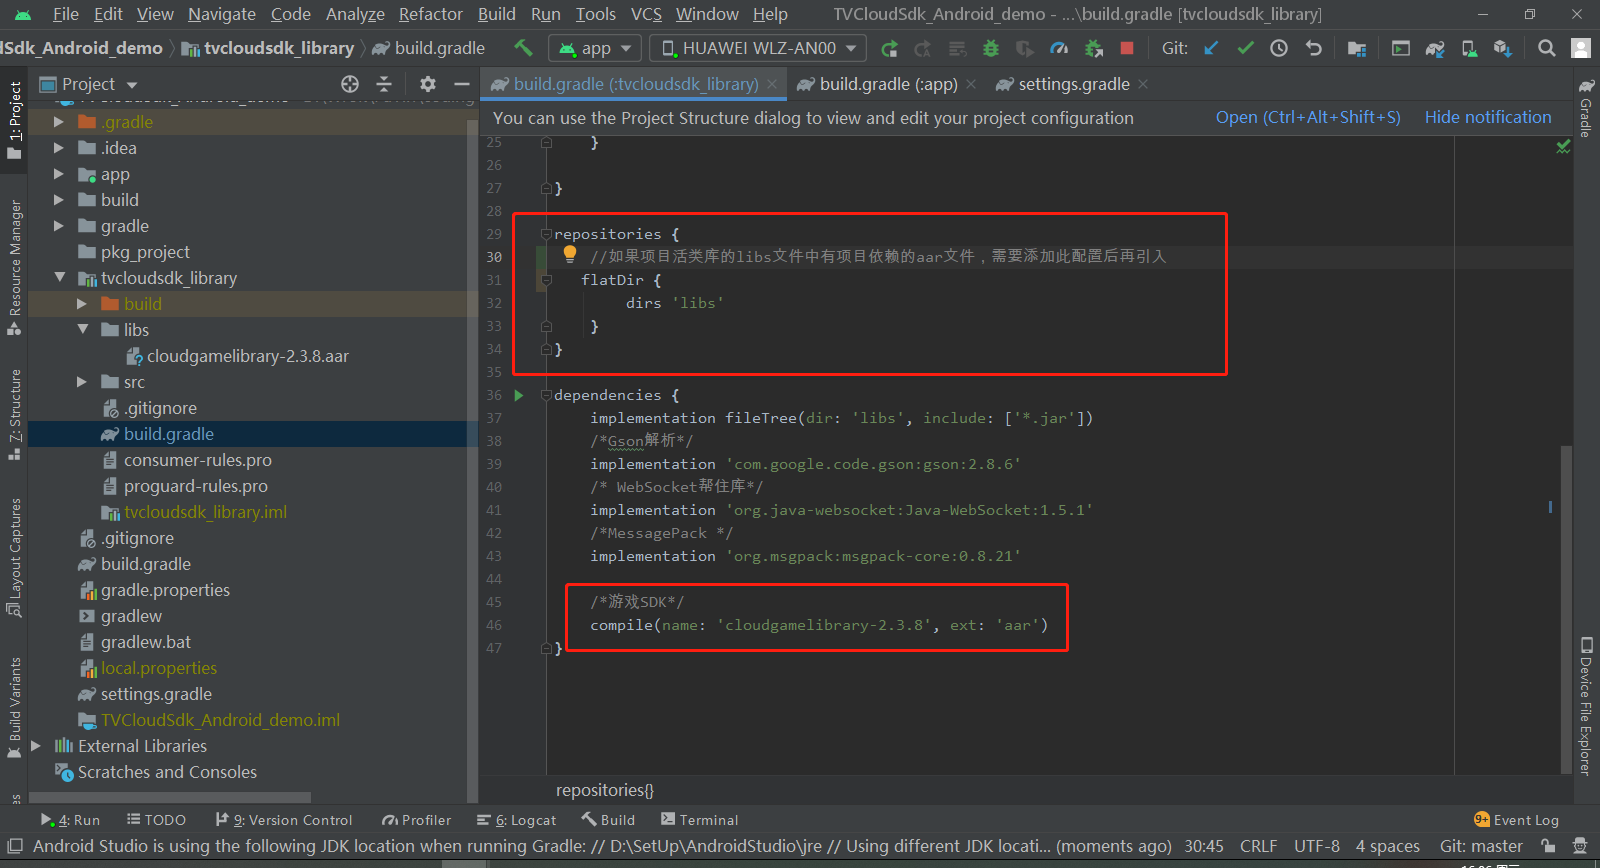Open the TODO tool window

tap(156, 820)
